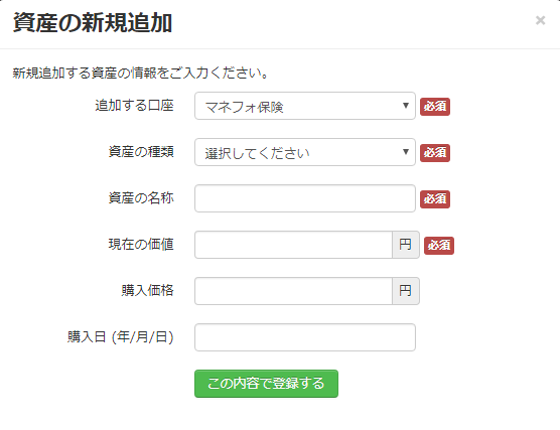Screen dimensions: 560x430
Task: Click the arrow on the 追加する口座 selector
Action: 405,106
